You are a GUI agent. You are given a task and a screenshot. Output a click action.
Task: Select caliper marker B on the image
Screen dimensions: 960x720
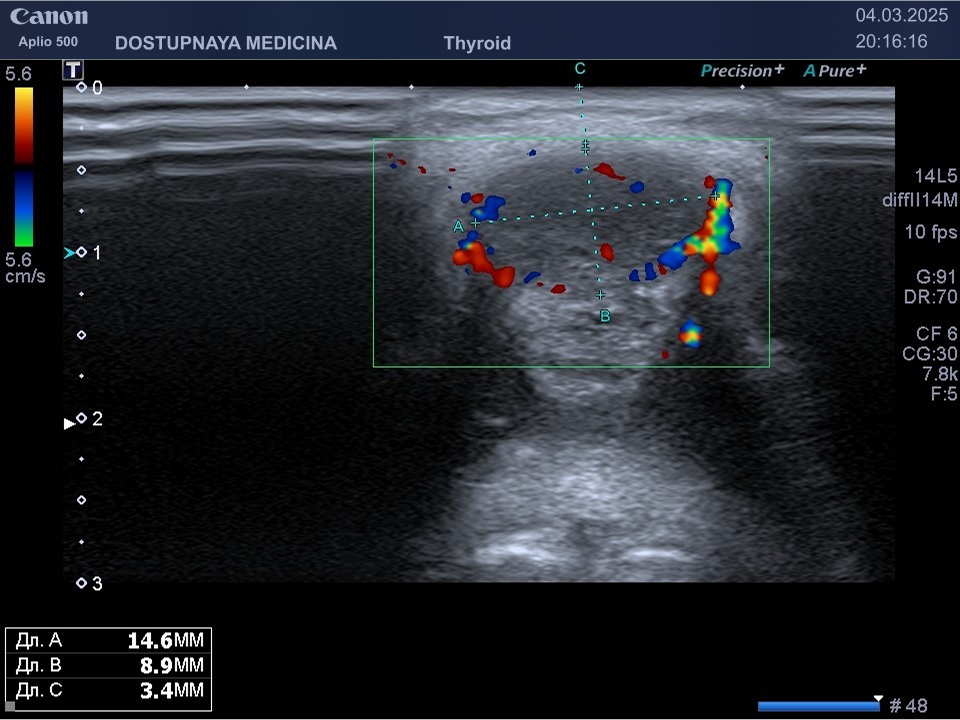point(605,316)
